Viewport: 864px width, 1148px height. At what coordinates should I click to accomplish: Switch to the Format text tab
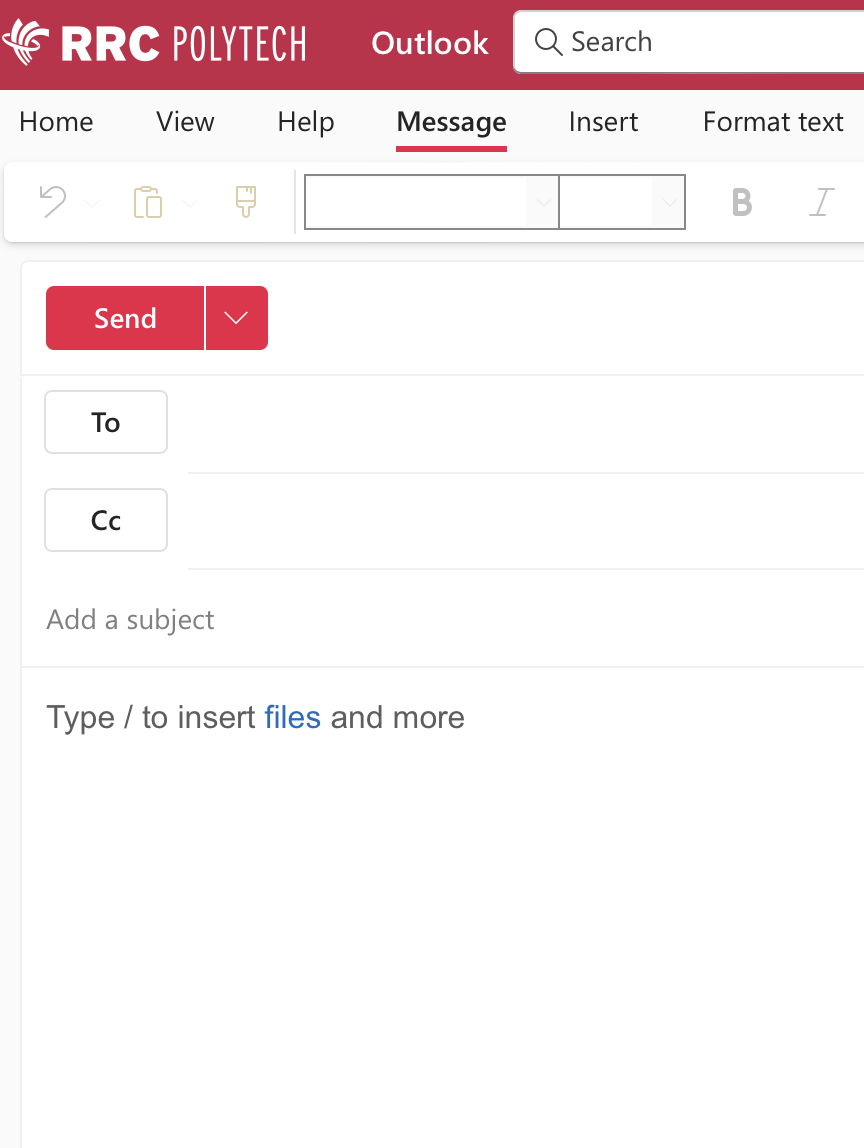pos(772,121)
